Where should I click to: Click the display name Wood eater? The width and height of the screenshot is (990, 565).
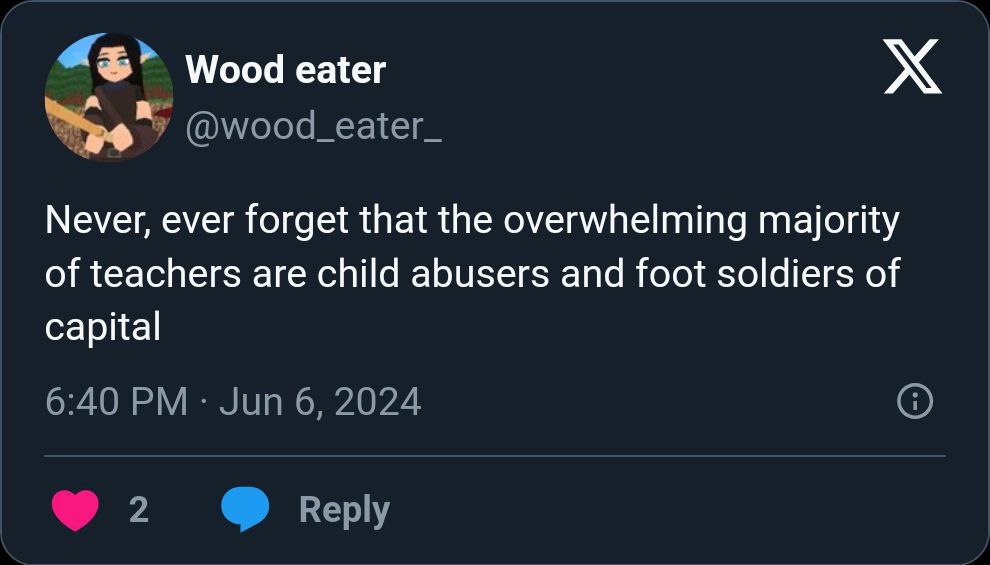pyautogui.click(x=285, y=70)
